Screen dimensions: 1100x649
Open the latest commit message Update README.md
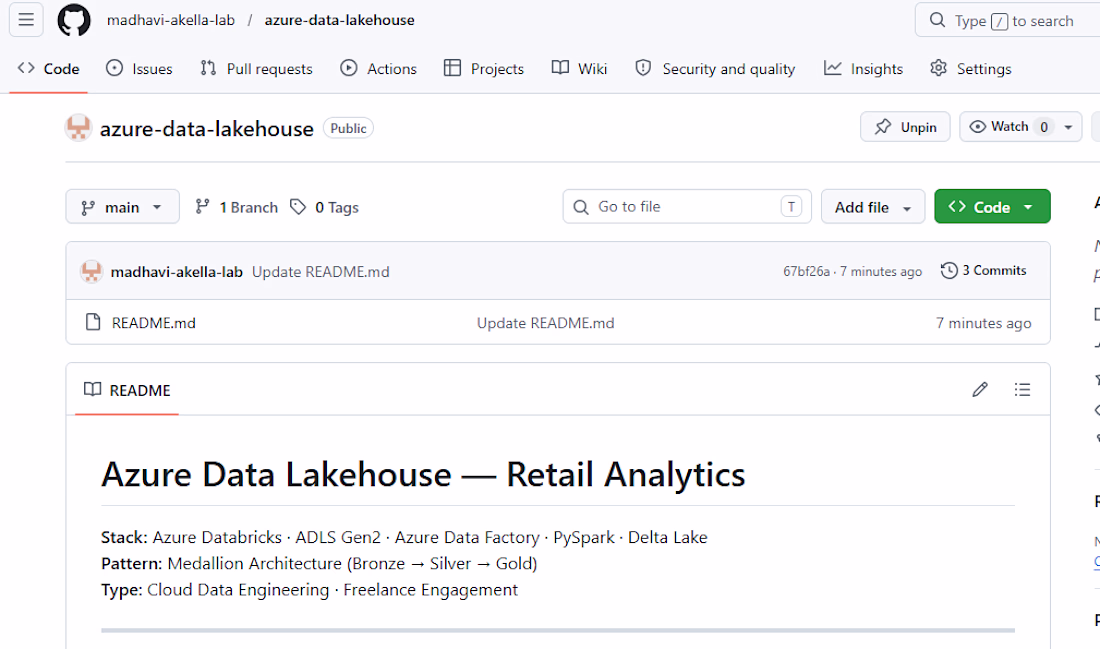pos(321,272)
